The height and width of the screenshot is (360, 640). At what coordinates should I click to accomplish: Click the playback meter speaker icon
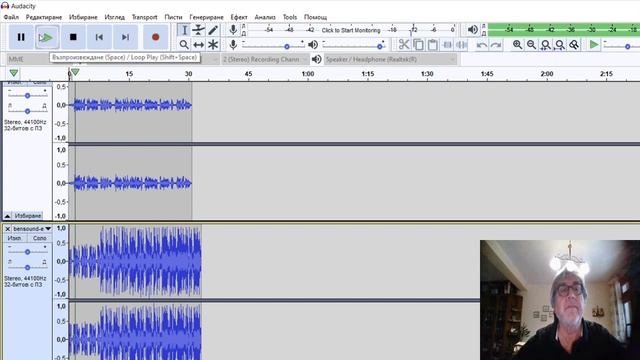point(473,29)
